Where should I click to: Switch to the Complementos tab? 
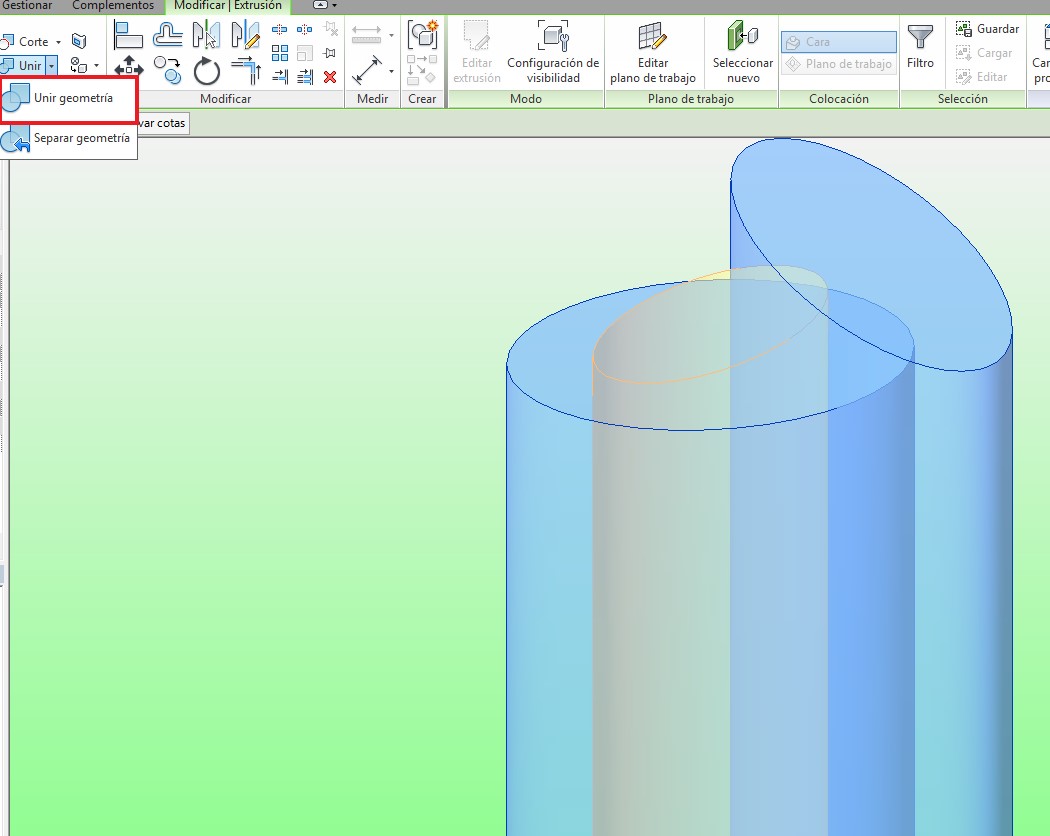(113, 6)
